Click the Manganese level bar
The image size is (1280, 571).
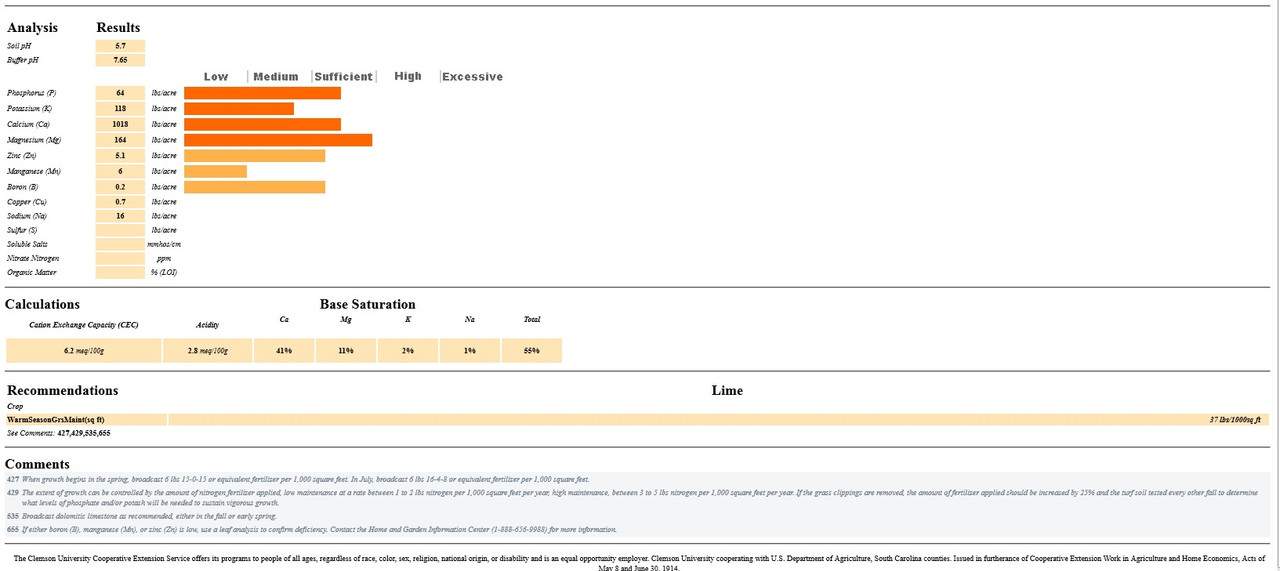[215, 171]
